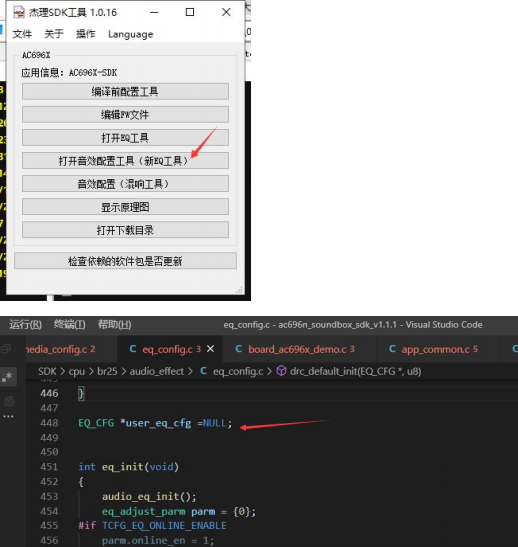Open the 操作 menu in SDK tool
This screenshot has width=518, height=547.
point(85,34)
